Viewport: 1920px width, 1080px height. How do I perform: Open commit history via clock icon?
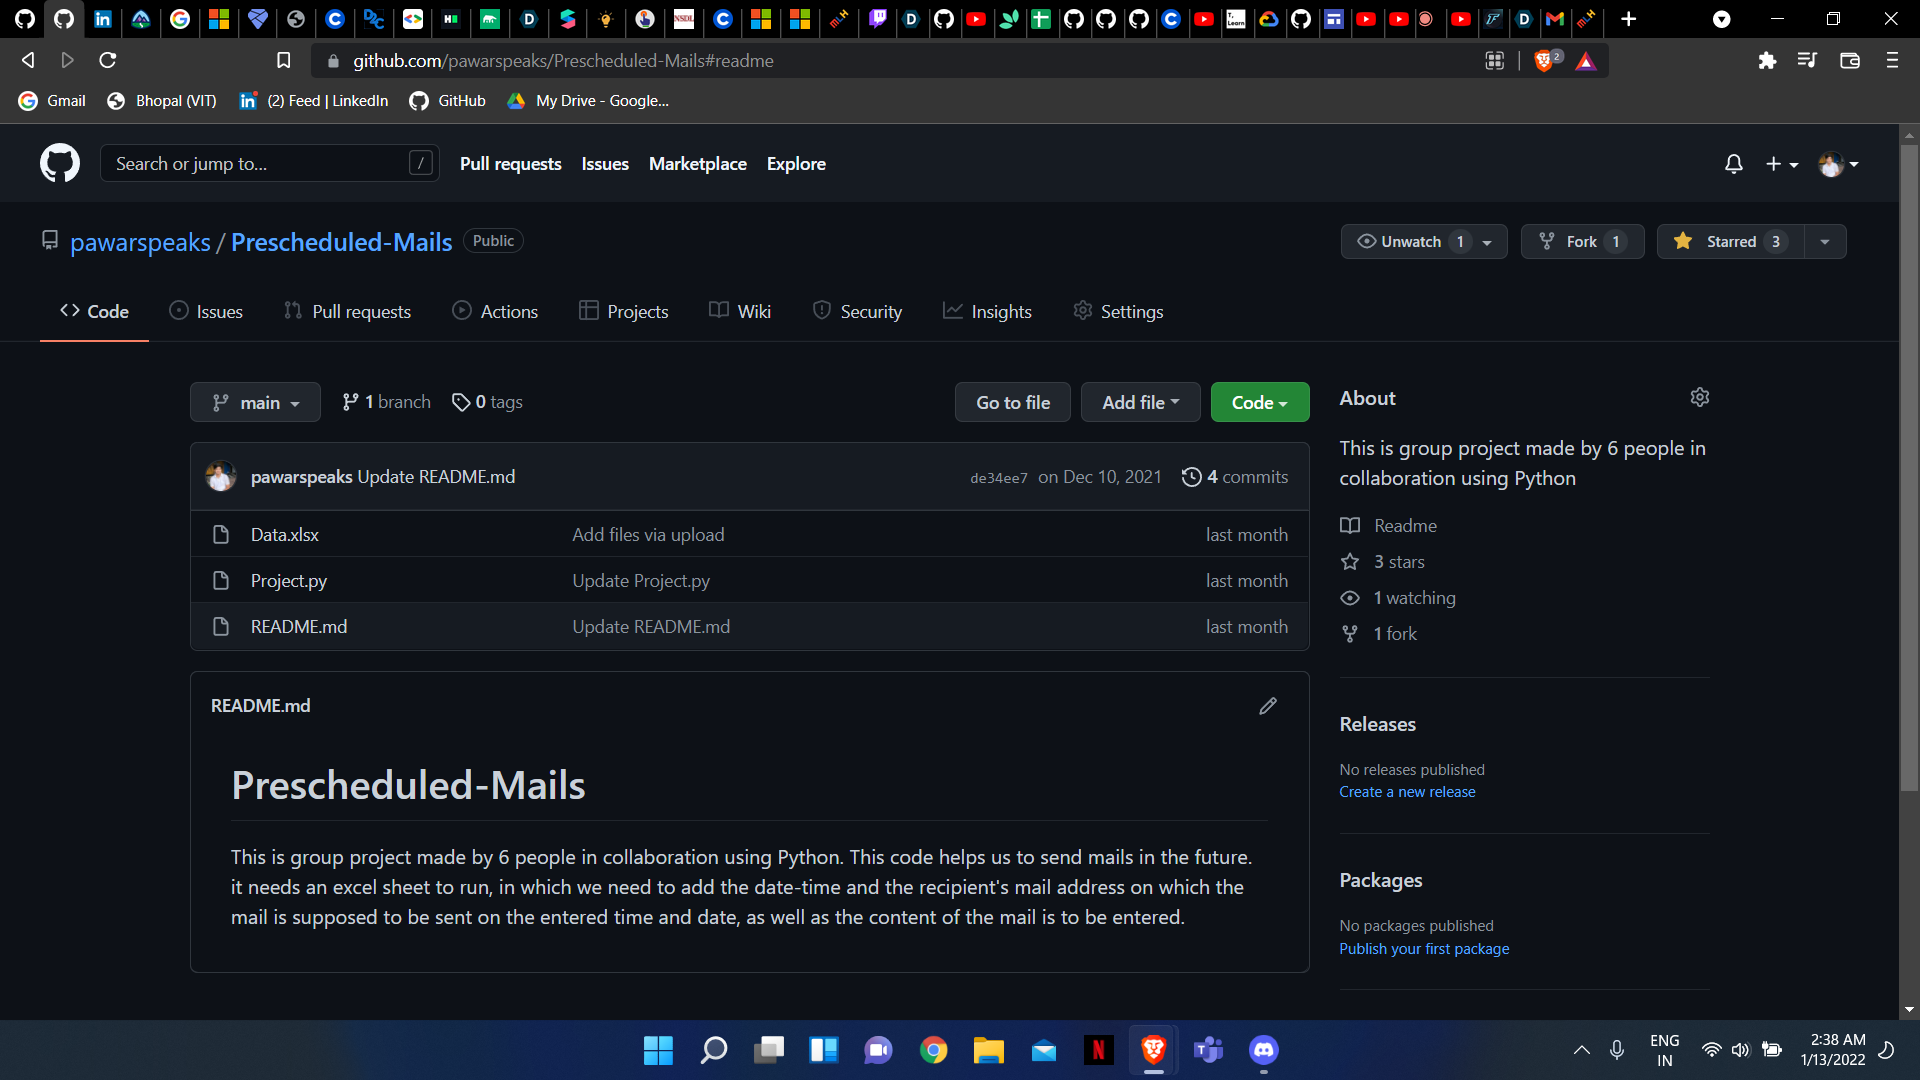1192,477
